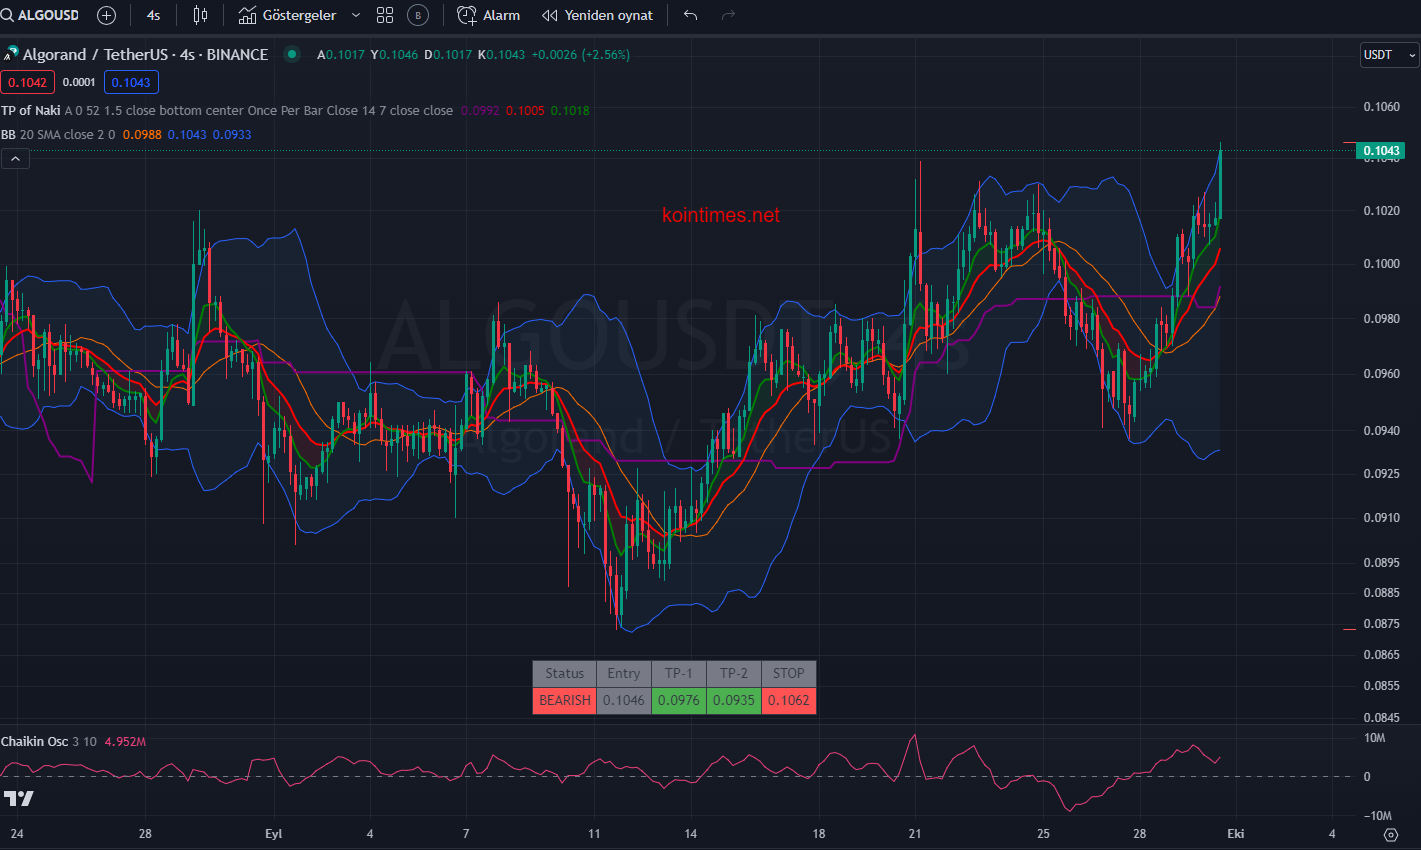Image resolution: width=1421 pixels, height=850 pixels.
Task: Click the red 0.1042 sell price button
Action: pos(28,82)
